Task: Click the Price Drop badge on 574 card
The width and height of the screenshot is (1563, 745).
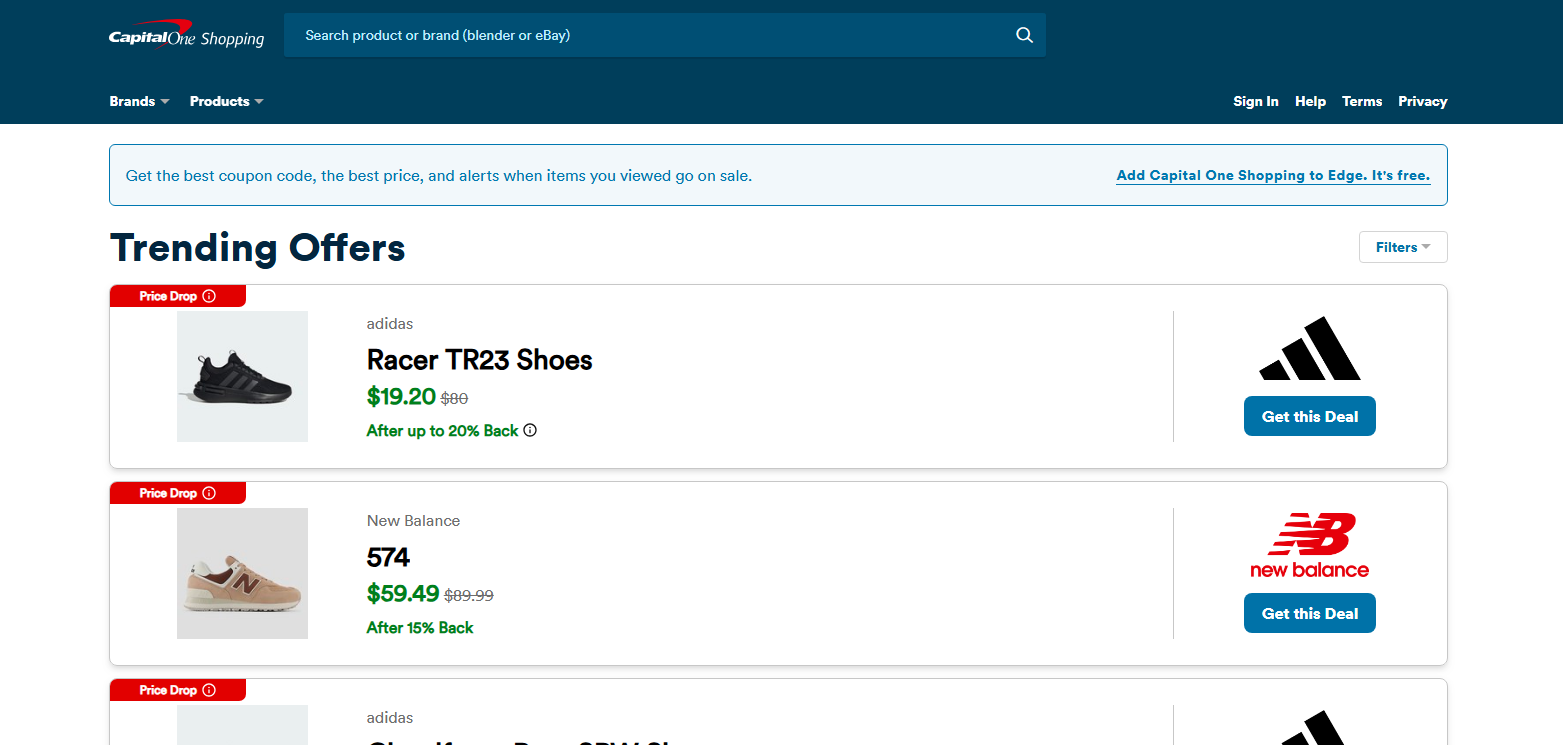Action: coord(178,493)
